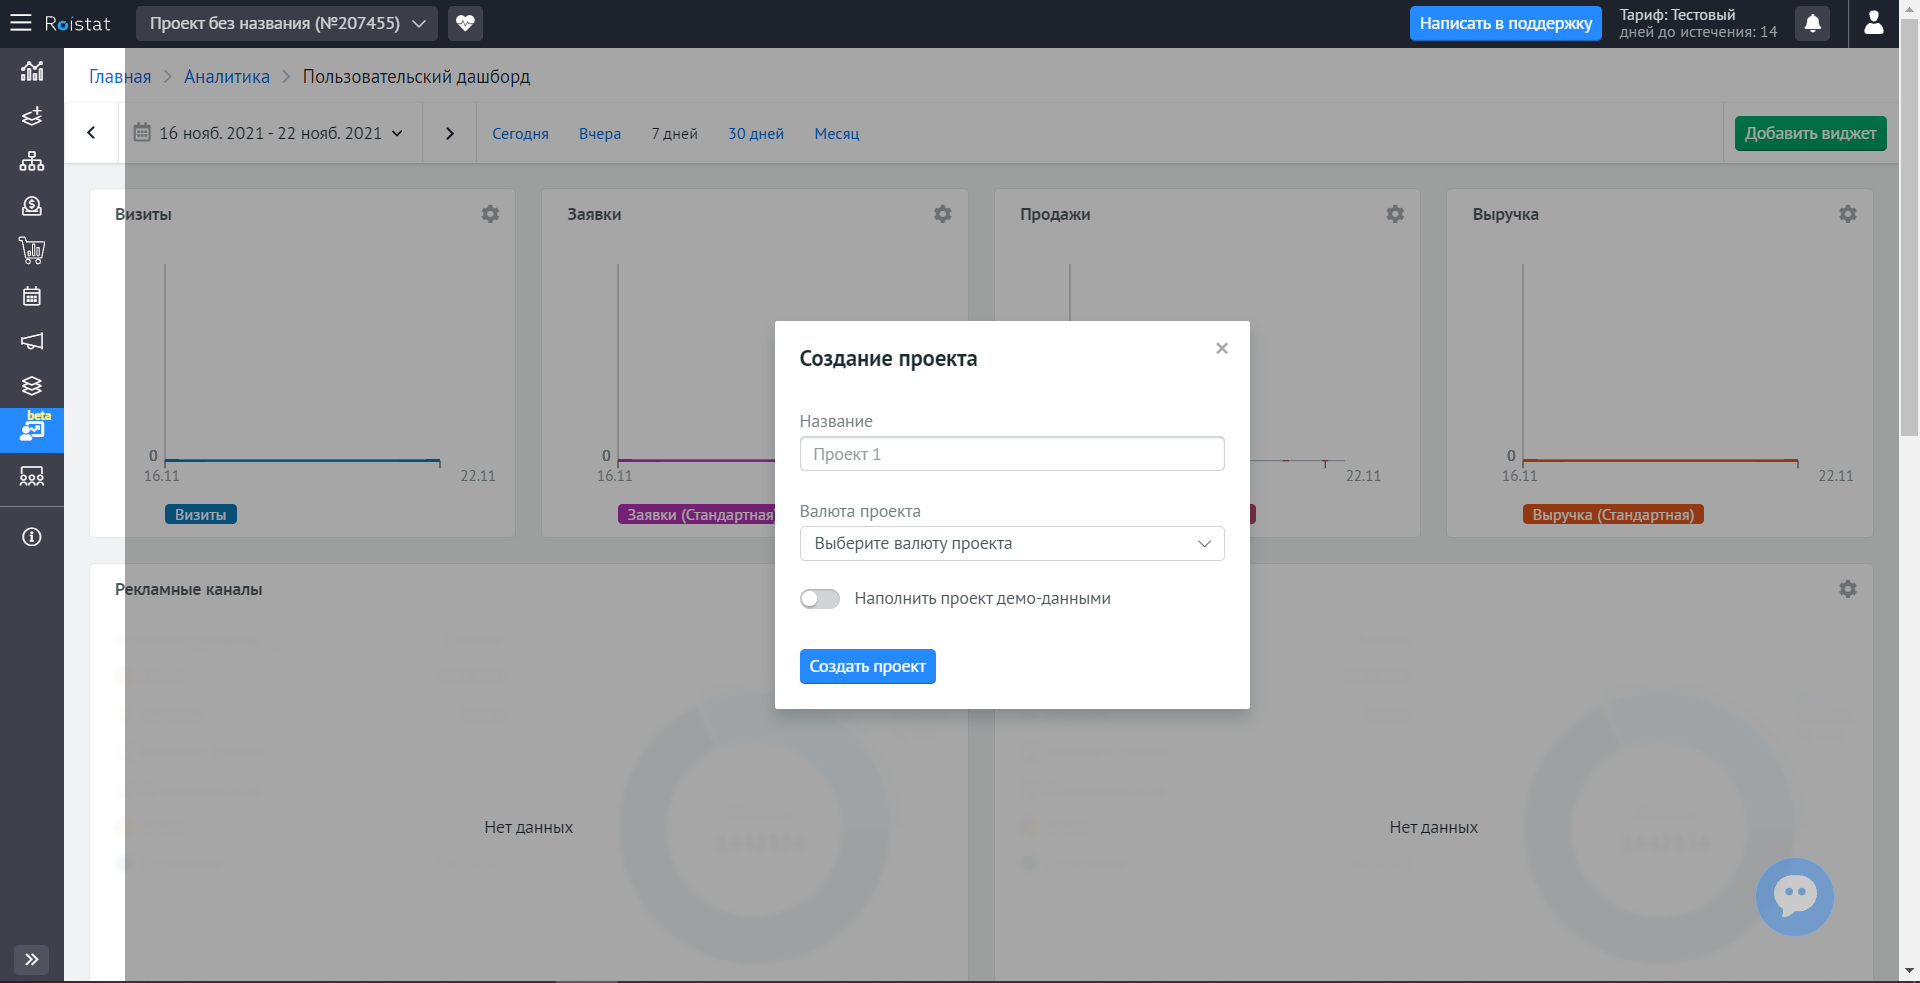
Task: Open the user profile icon
Action: 1874,23
